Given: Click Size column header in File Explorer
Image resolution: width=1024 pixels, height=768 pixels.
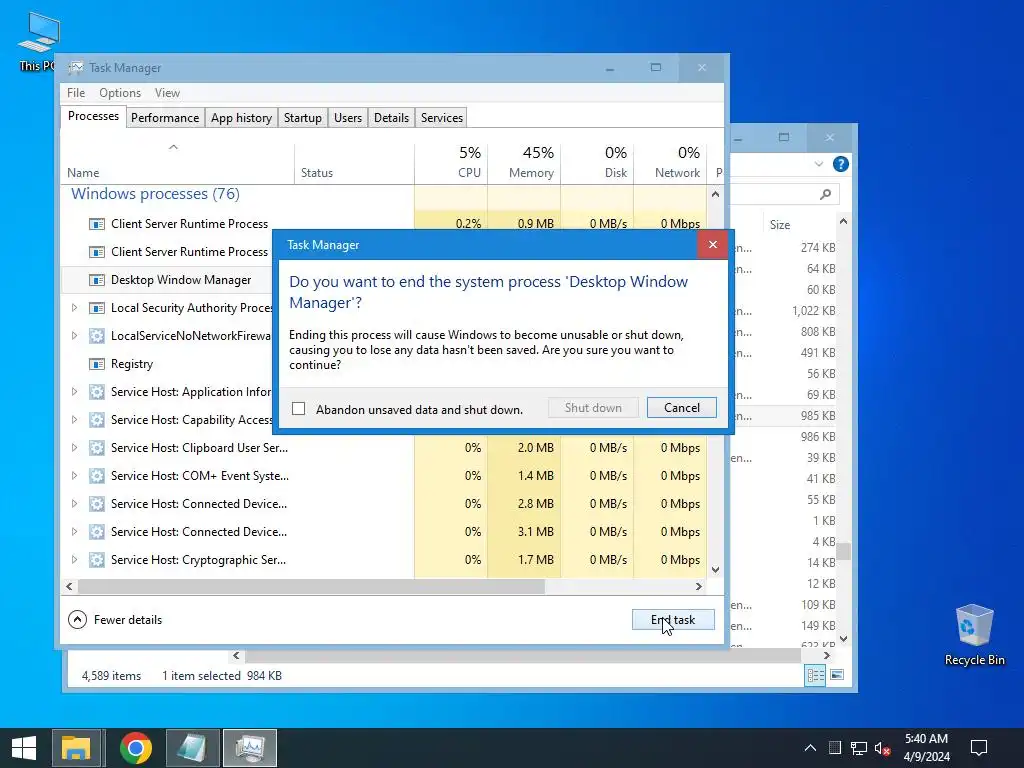Looking at the screenshot, I should tap(780, 225).
